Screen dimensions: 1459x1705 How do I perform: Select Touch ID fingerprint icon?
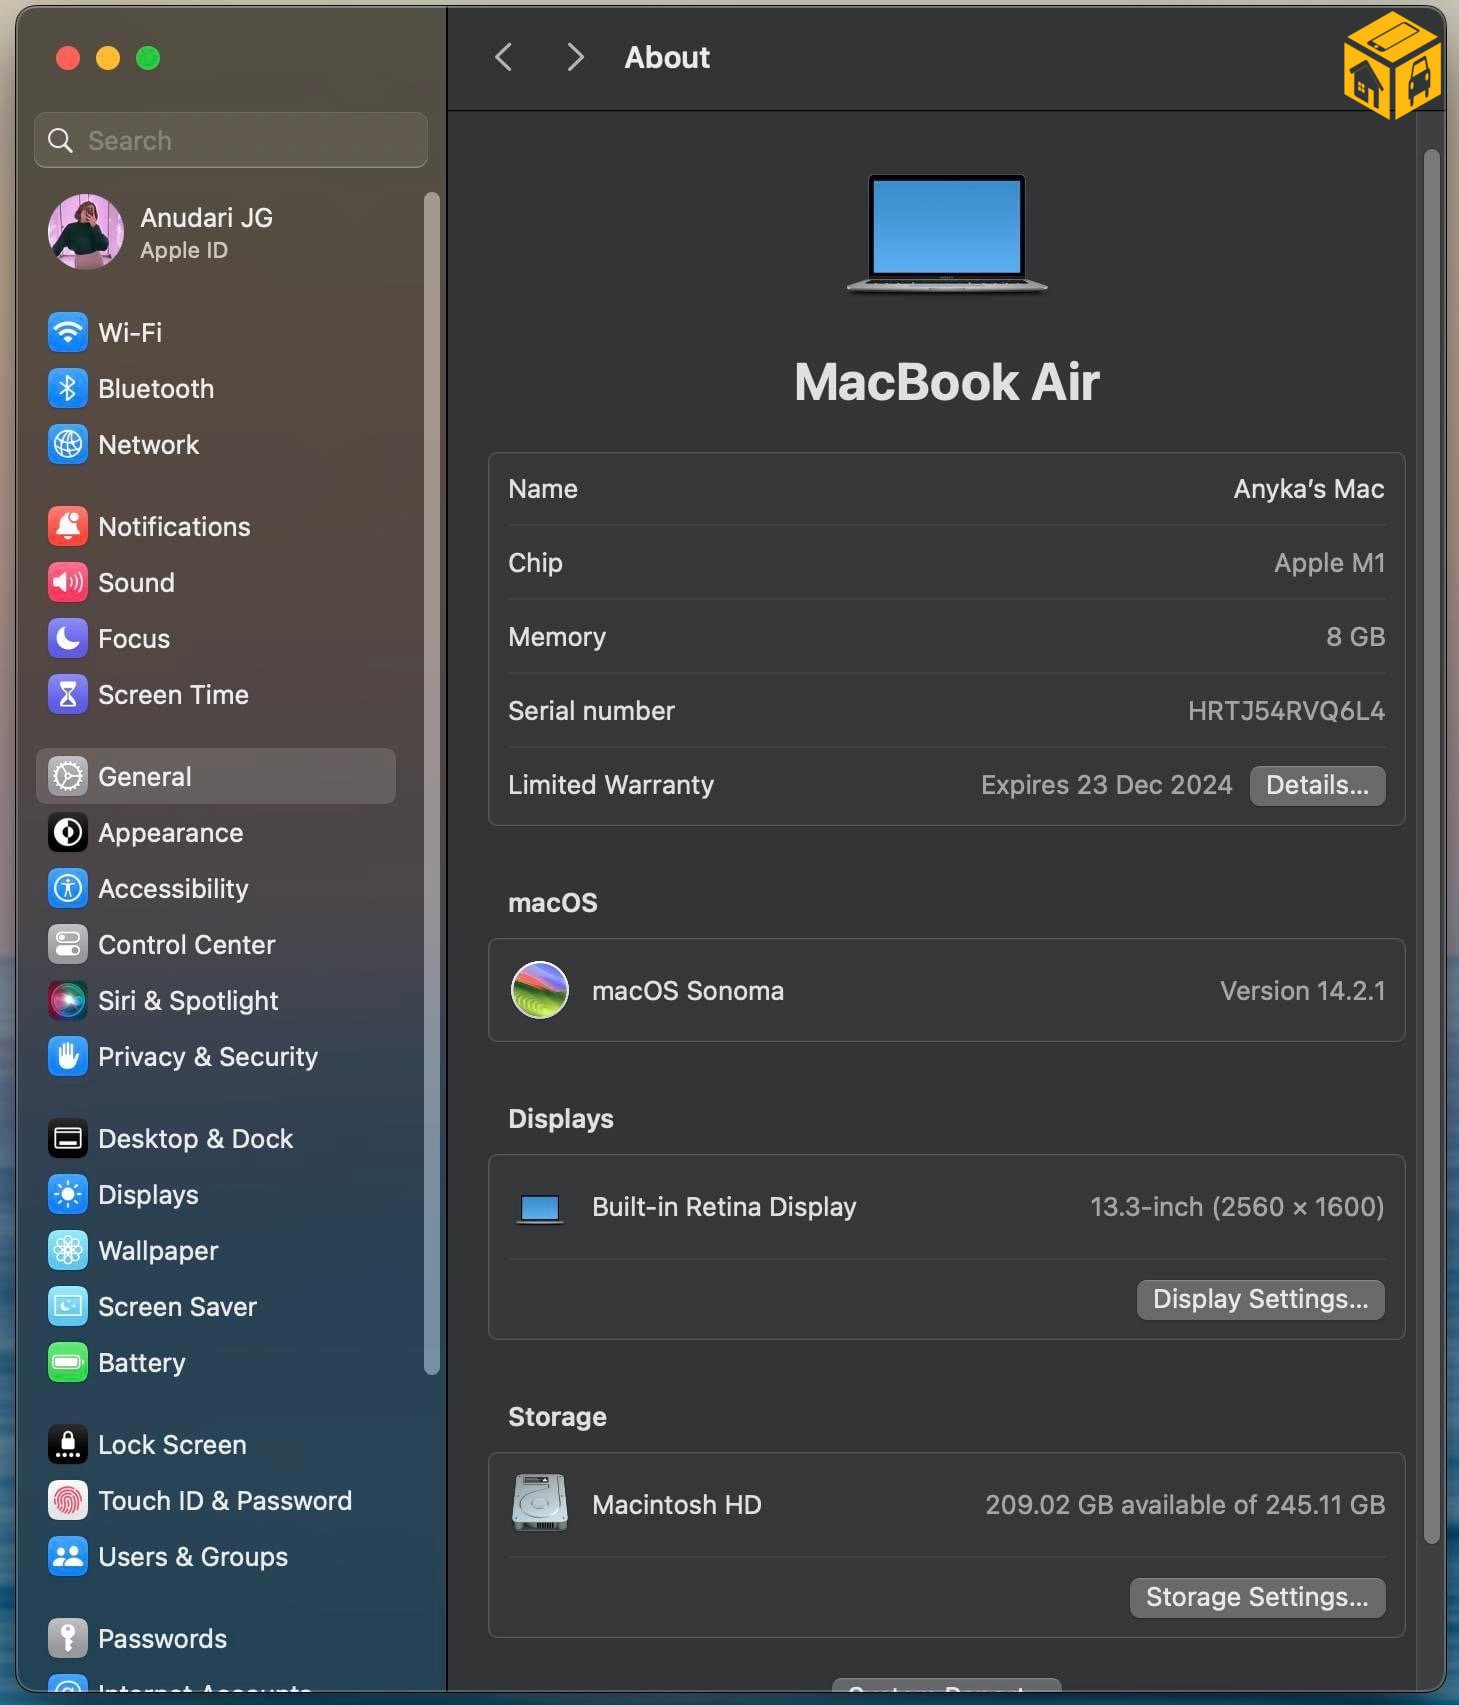(68, 1500)
